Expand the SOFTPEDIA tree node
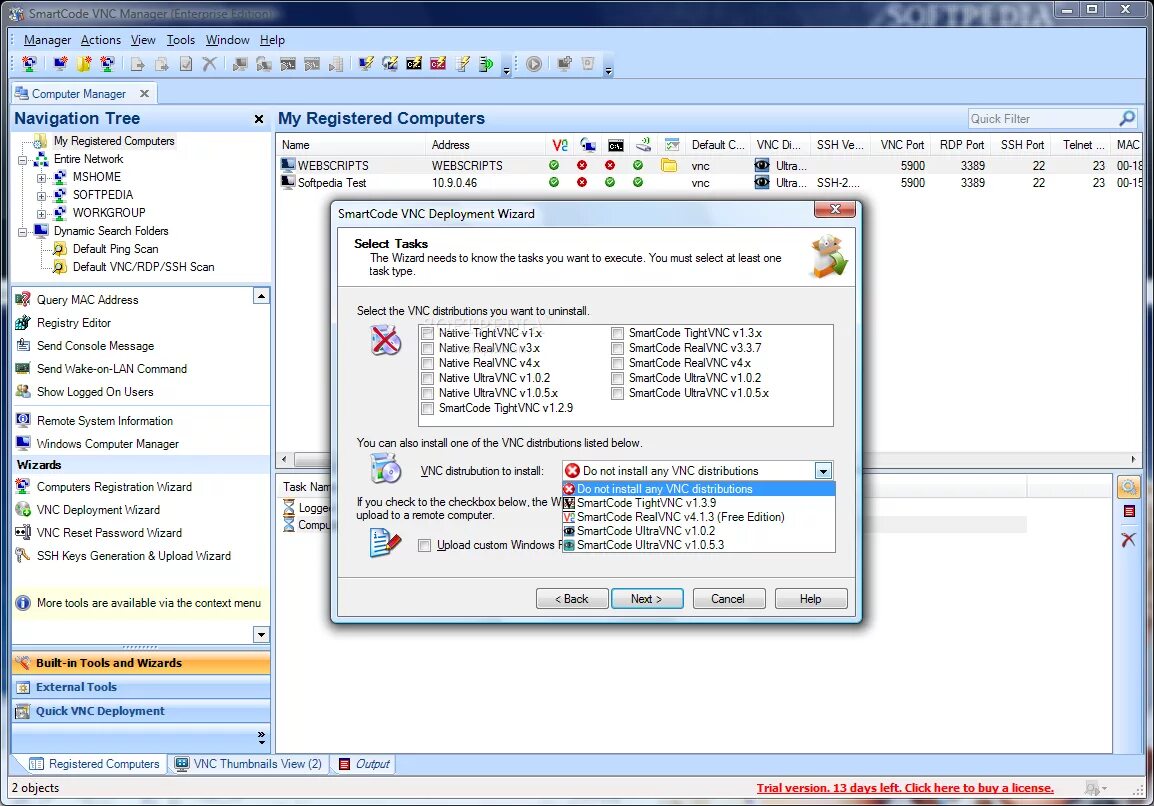This screenshot has height=806, width=1154. [x=42, y=196]
